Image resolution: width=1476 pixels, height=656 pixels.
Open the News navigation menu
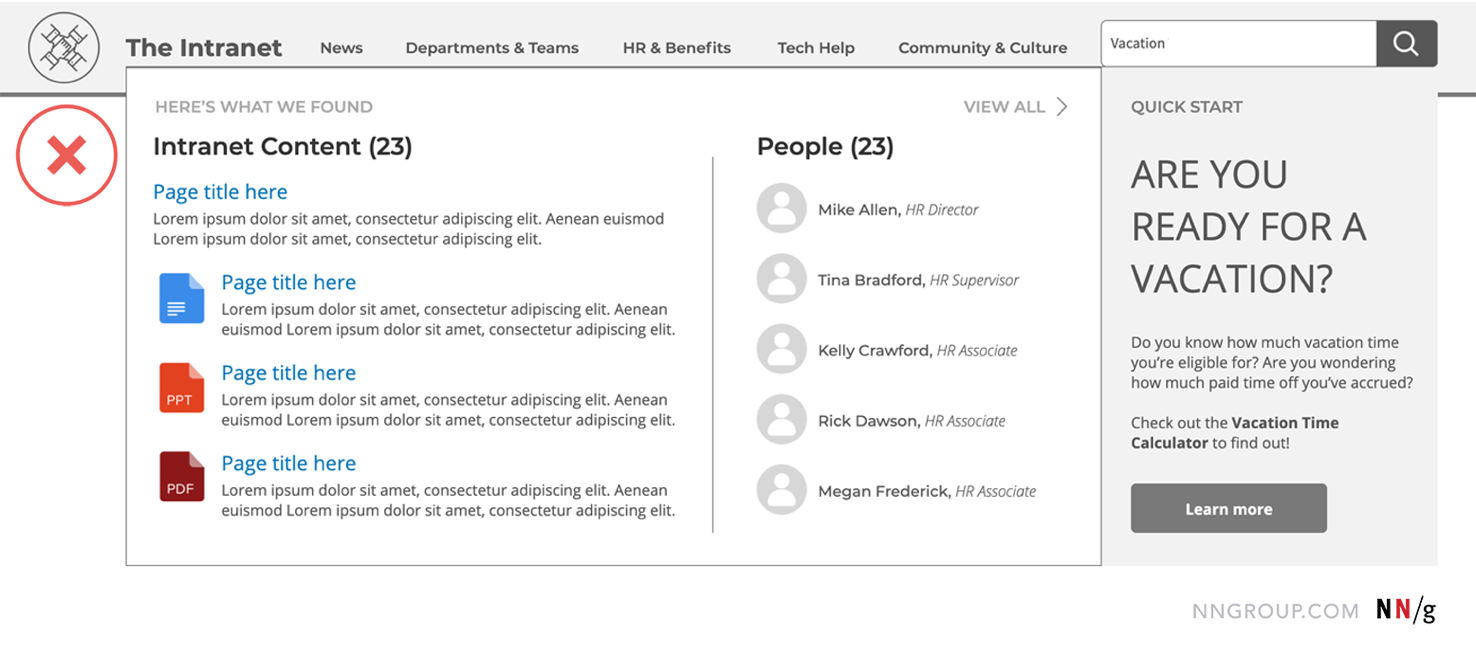(x=341, y=47)
